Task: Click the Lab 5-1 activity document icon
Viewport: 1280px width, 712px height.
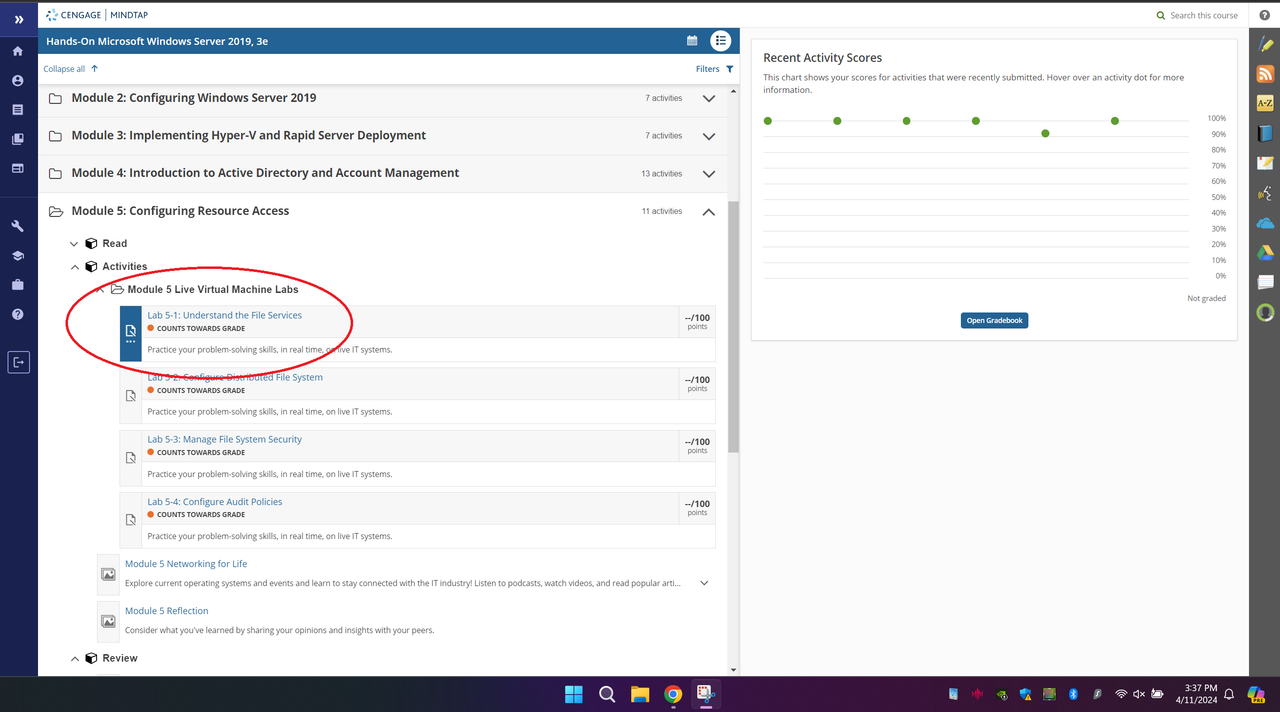Action: [131, 331]
